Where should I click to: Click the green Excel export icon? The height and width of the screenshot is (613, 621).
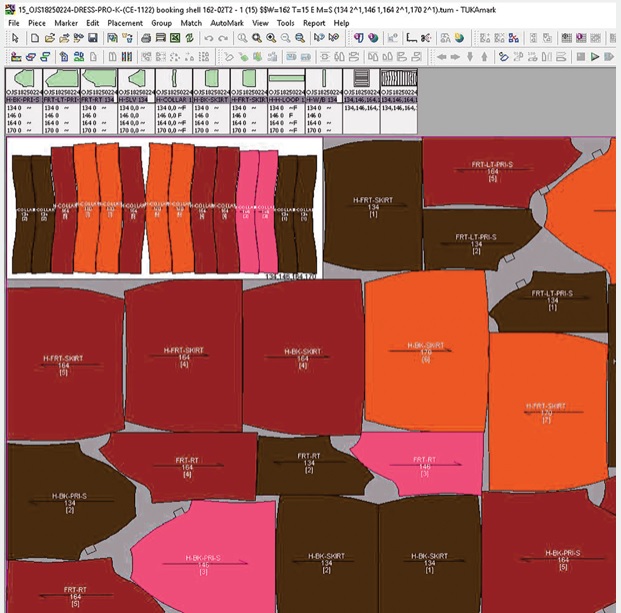pyautogui.click(x=174, y=38)
